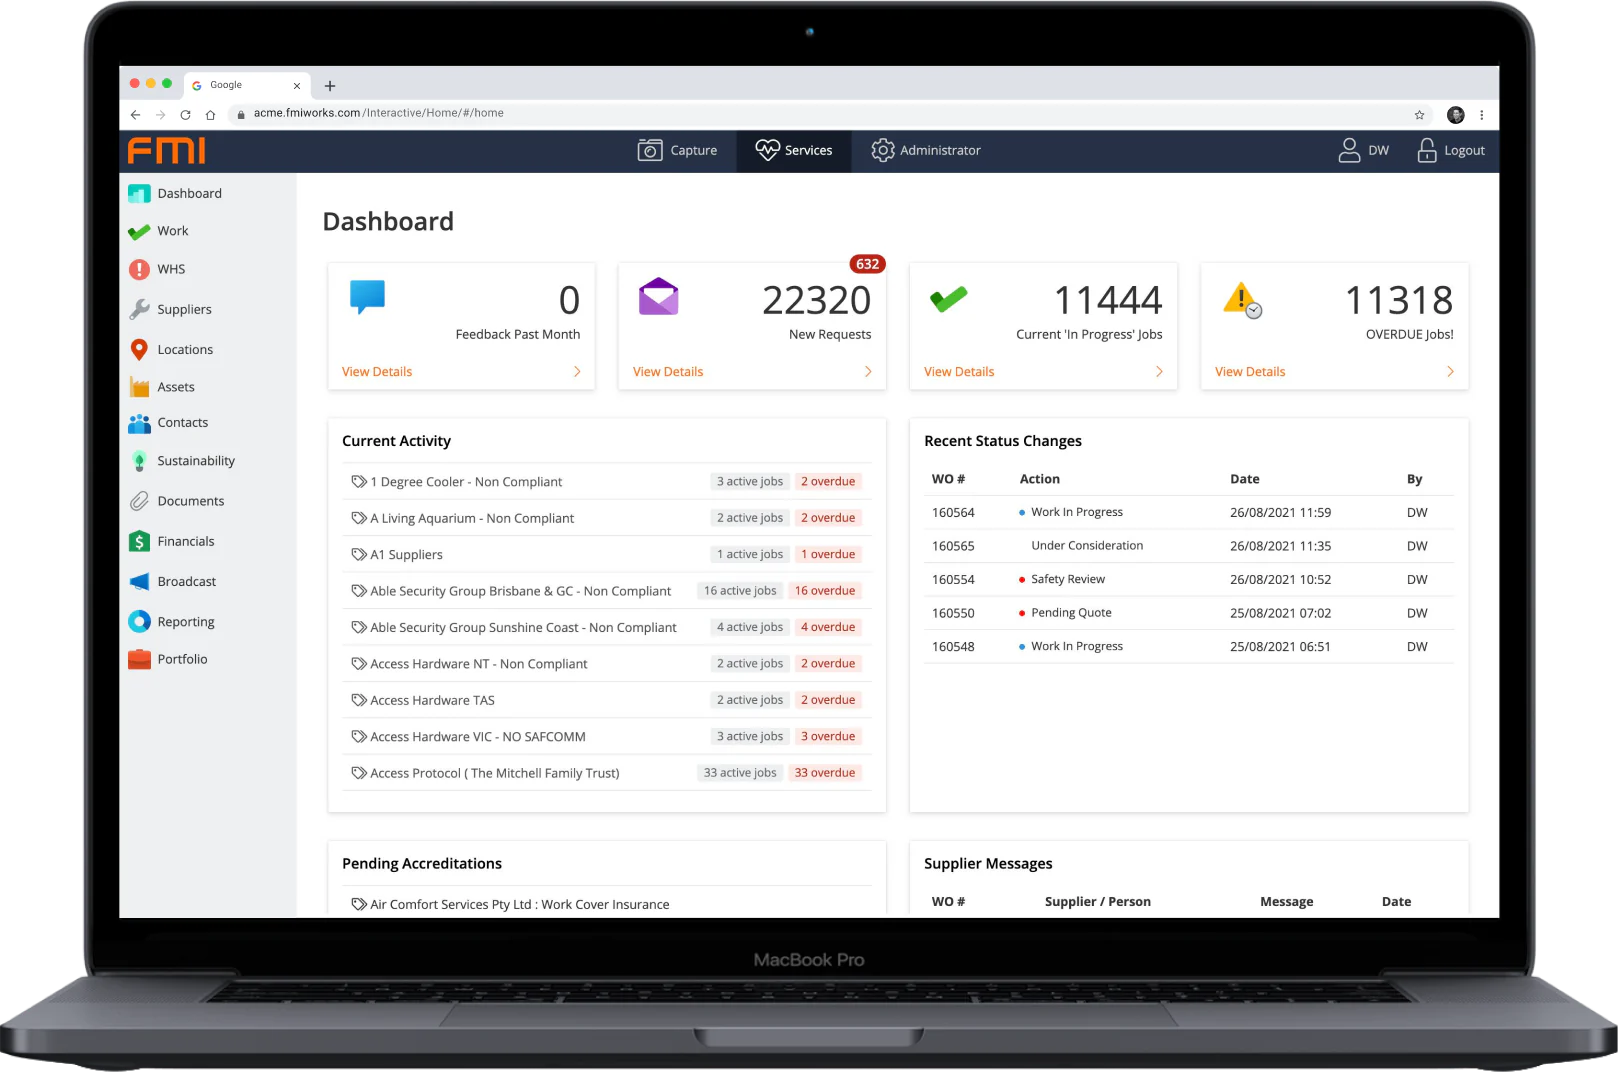Open Access Protocol (The Mitchell Family Trust)

click(x=607, y=773)
